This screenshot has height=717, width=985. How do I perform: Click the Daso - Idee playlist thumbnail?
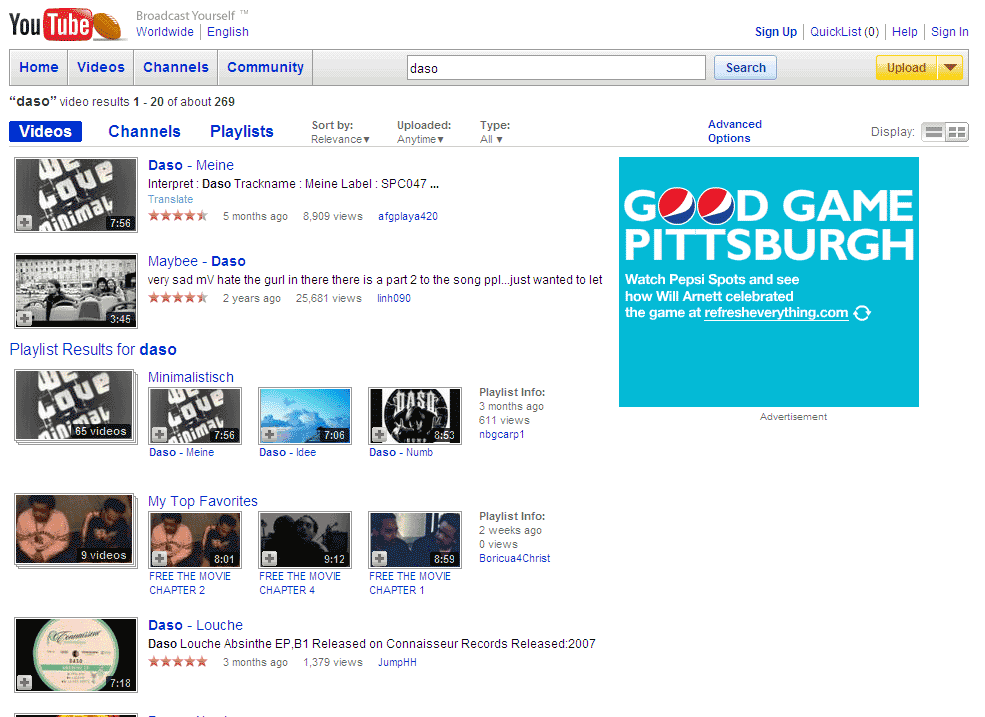pyautogui.click(x=305, y=416)
